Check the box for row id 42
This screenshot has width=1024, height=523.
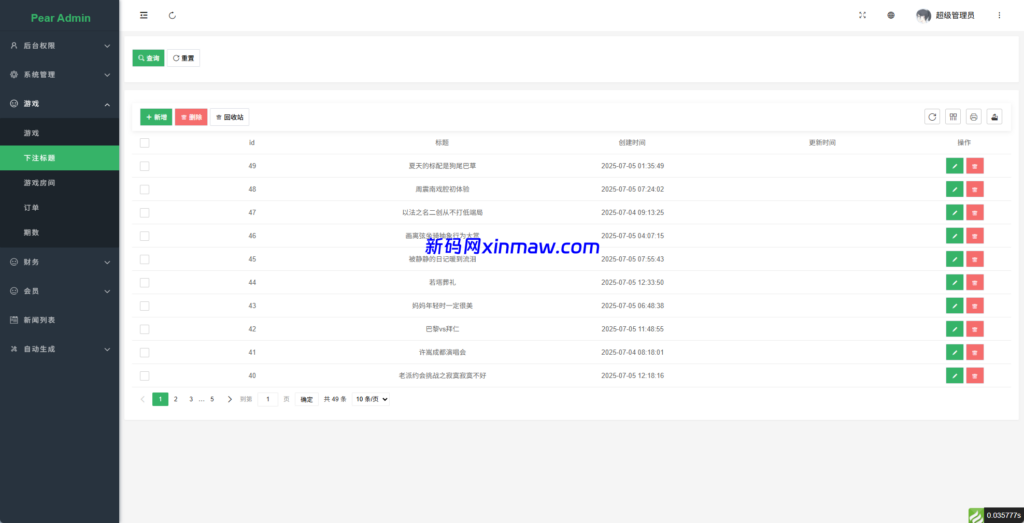(144, 329)
